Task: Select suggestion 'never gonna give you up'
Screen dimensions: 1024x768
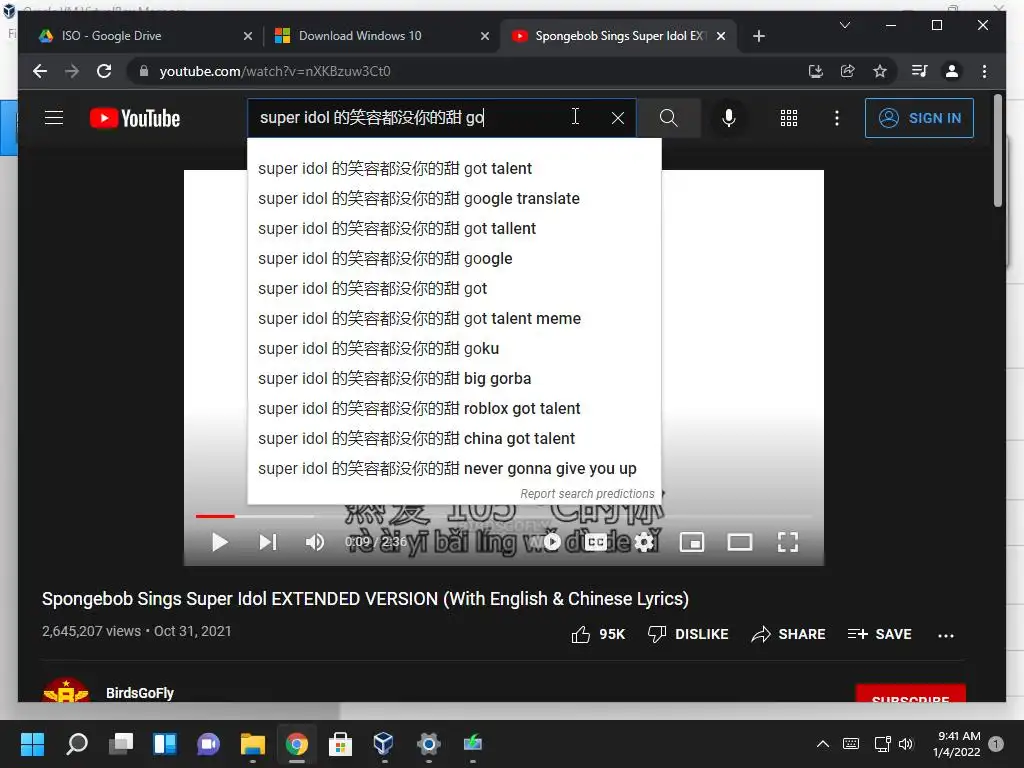Action: 454,469
